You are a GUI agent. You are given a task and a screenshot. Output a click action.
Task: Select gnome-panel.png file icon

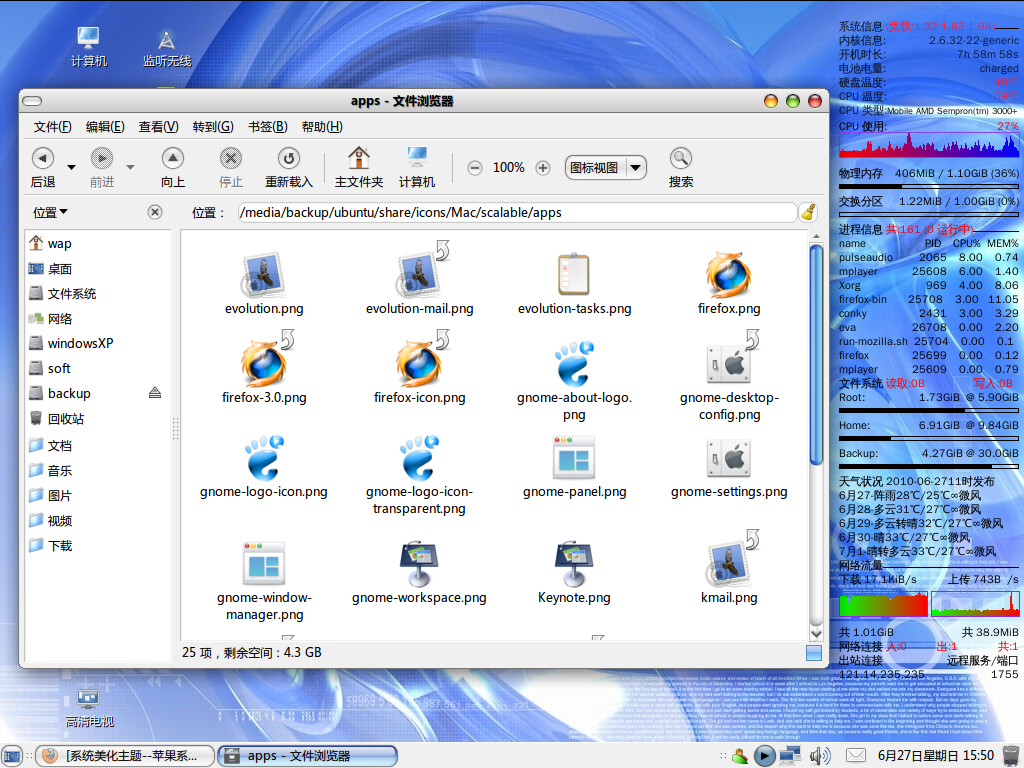click(574, 457)
